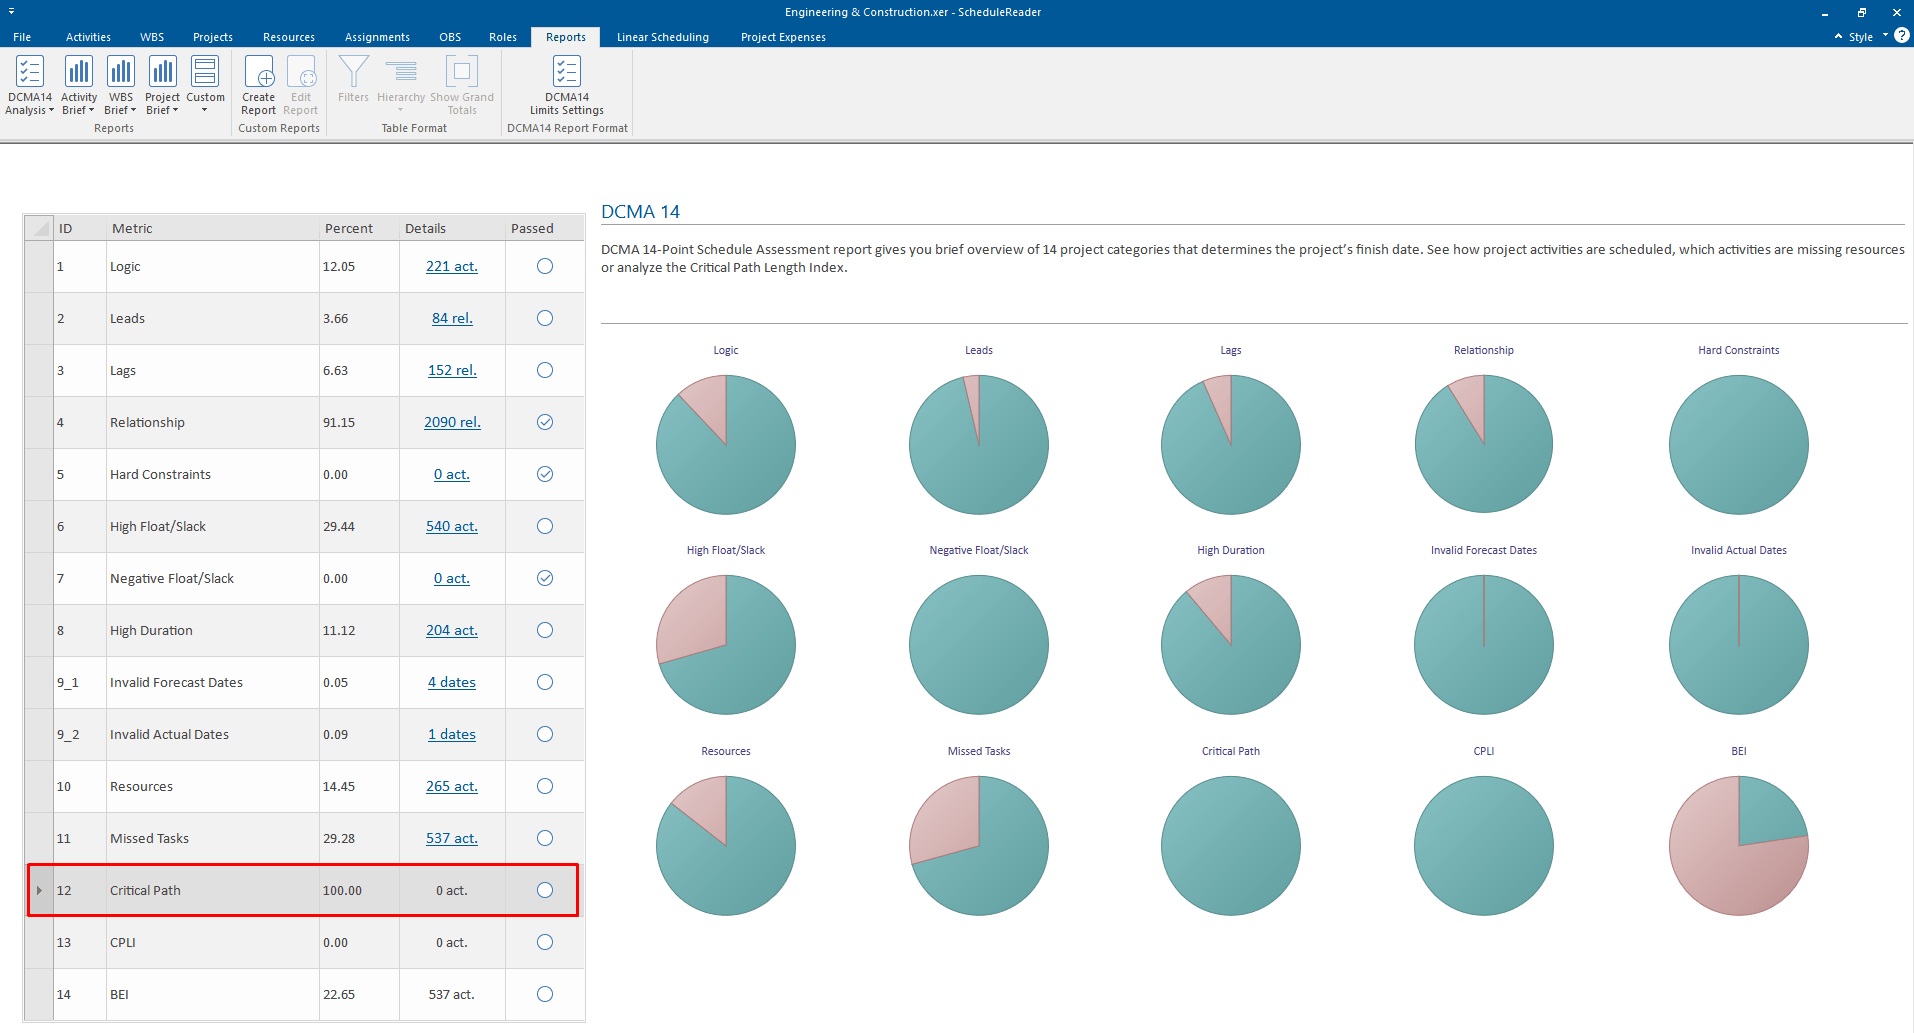The image size is (1914, 1033).
Task: Click the BEI pie chart
Action: click(x=1739, y=845)
